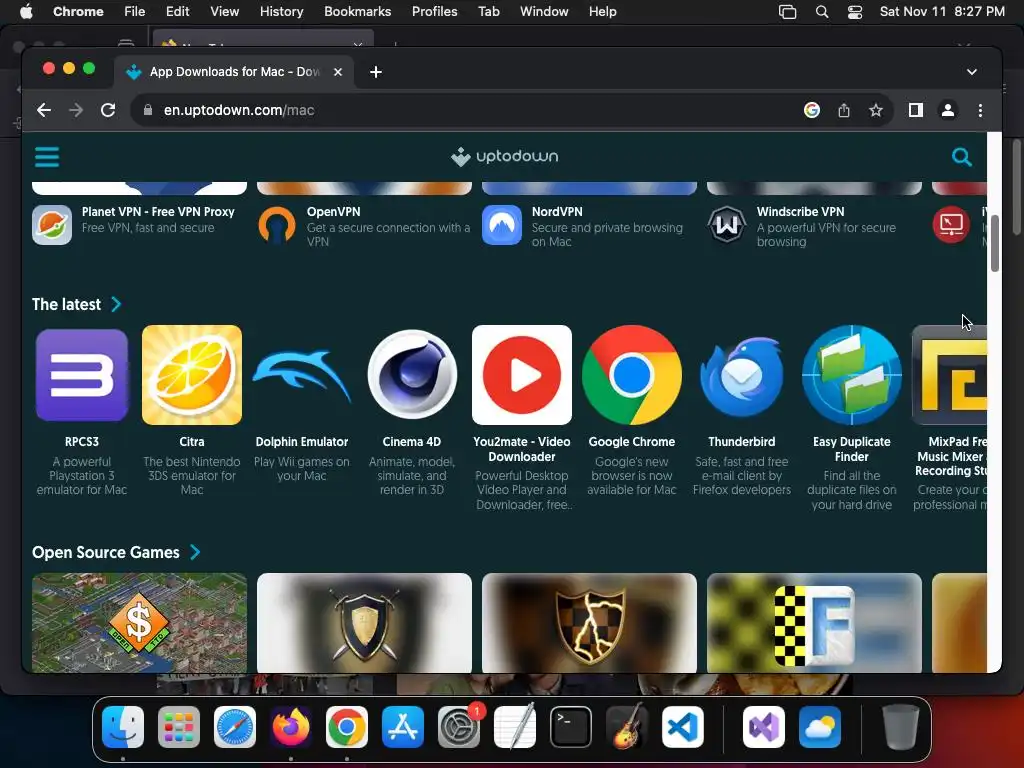Open the lightning shield game thumbnail
Viewport: 1024px width, 768px height.
pyautogui.click(x=589, y=622)
